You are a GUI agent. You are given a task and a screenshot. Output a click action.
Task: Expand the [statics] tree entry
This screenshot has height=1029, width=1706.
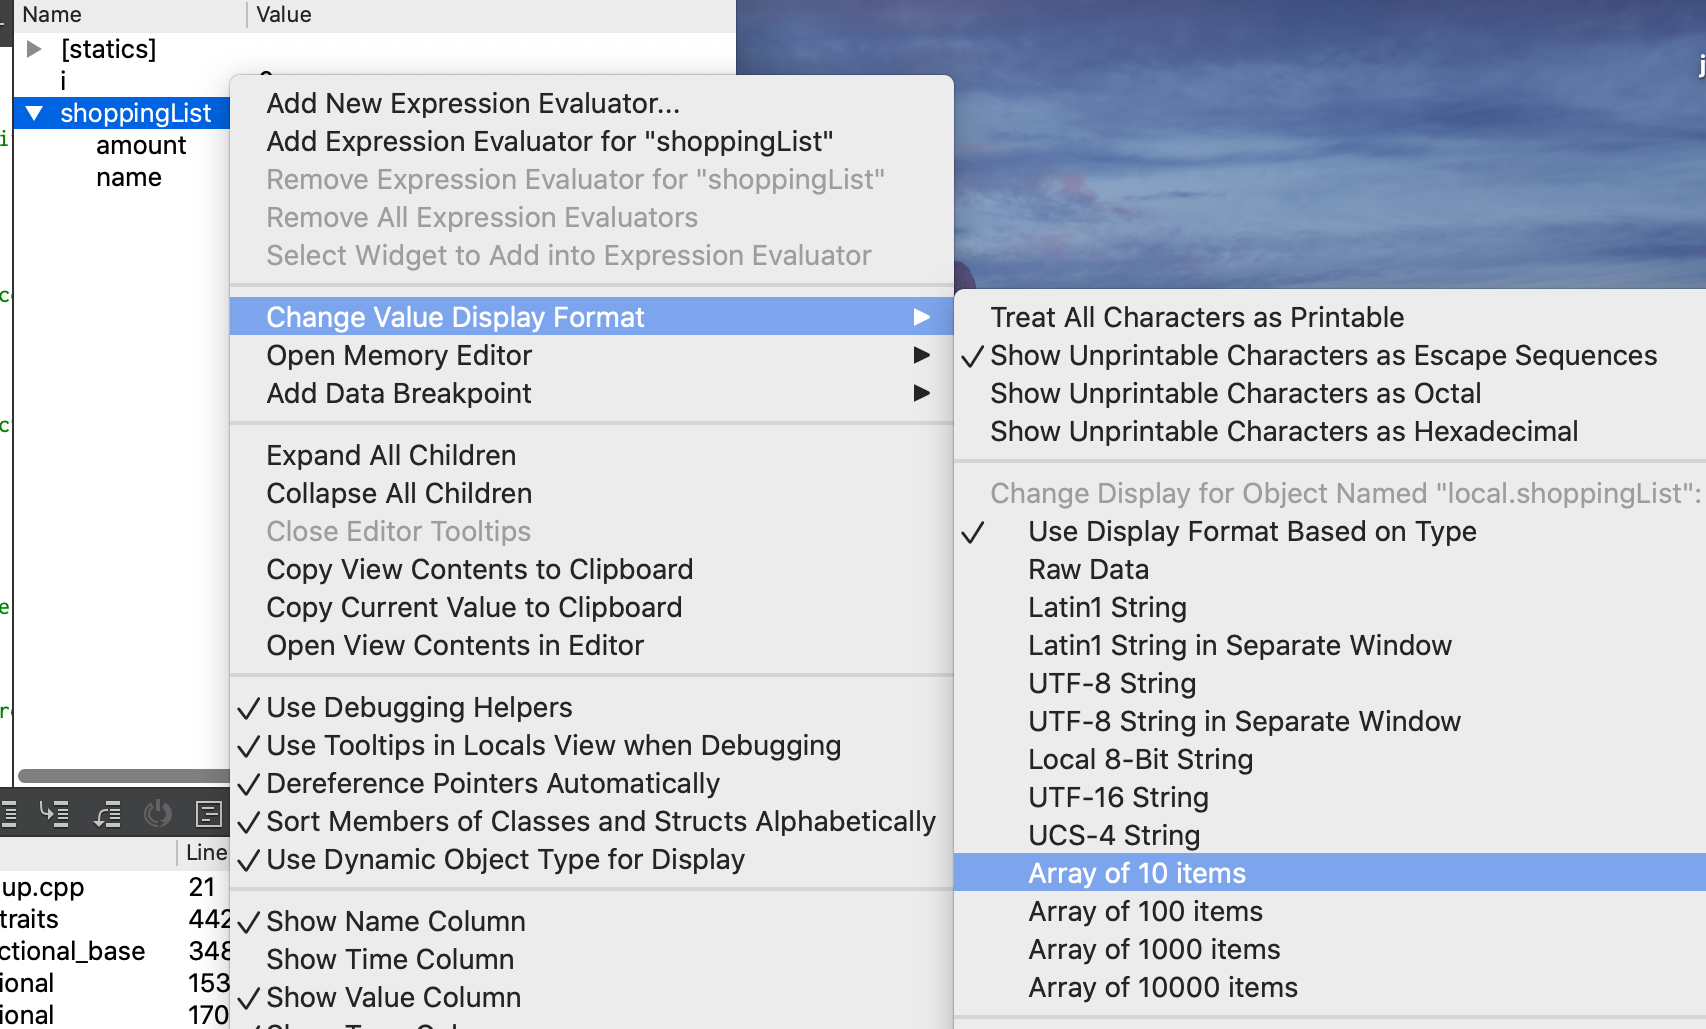pyautogui.click(x=33, y=48)
